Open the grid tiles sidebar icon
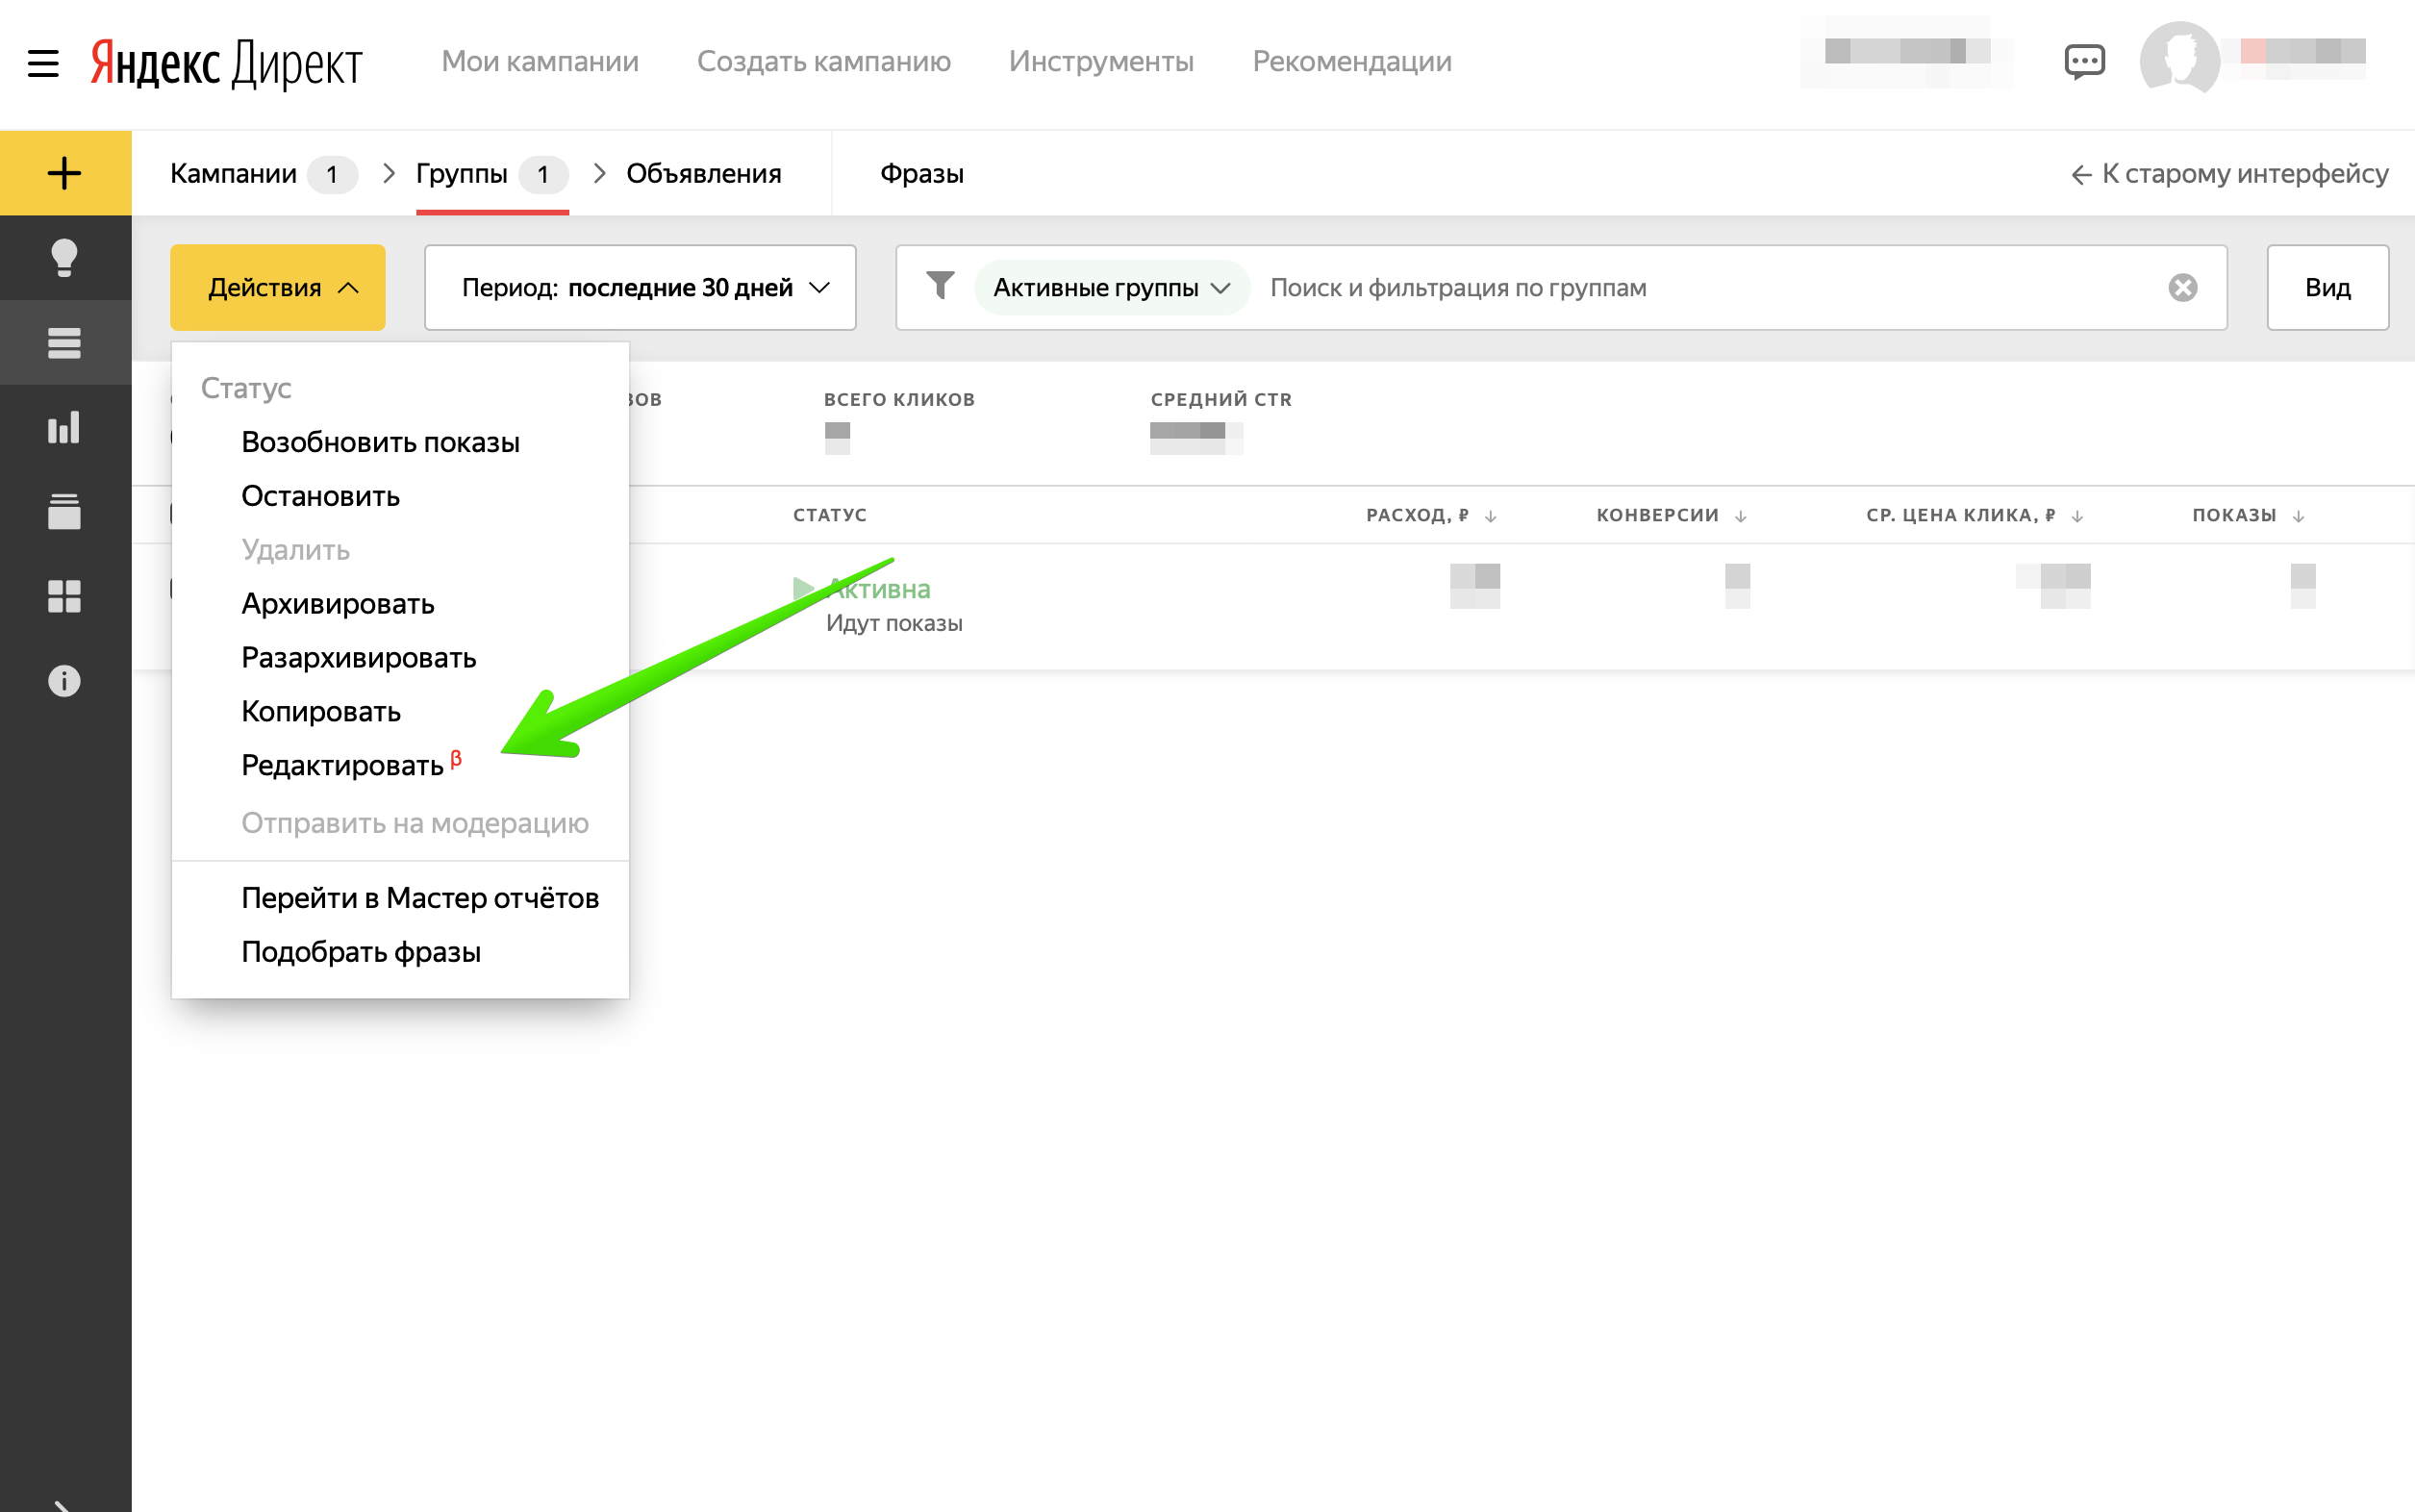 pyautogui.click(x=64, y=597)
